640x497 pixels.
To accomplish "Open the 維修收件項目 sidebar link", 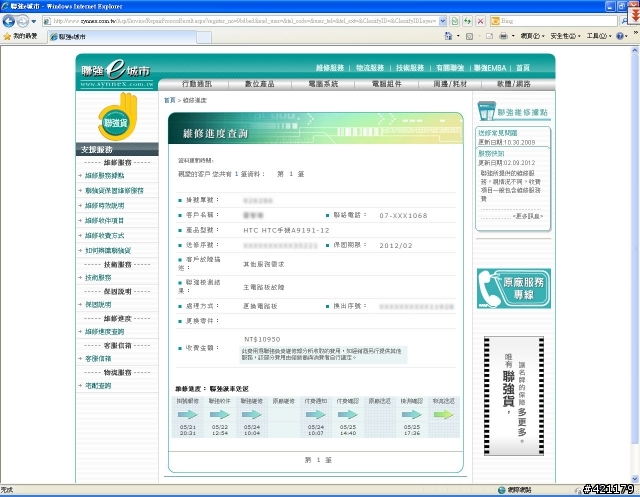I will (104, 221).
